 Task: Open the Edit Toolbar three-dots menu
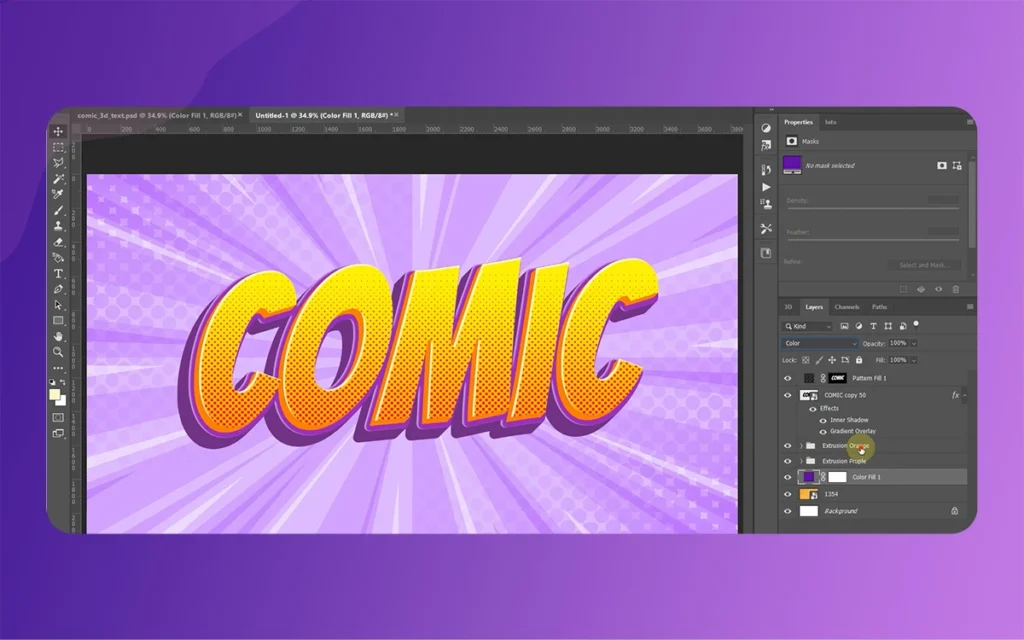58,368
